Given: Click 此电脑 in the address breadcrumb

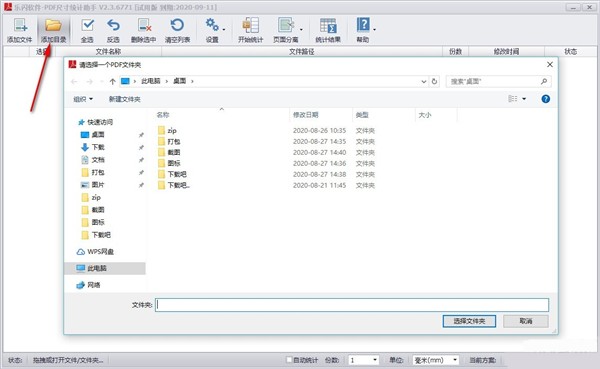Looking at the screenshot, I should coord(151,81).
